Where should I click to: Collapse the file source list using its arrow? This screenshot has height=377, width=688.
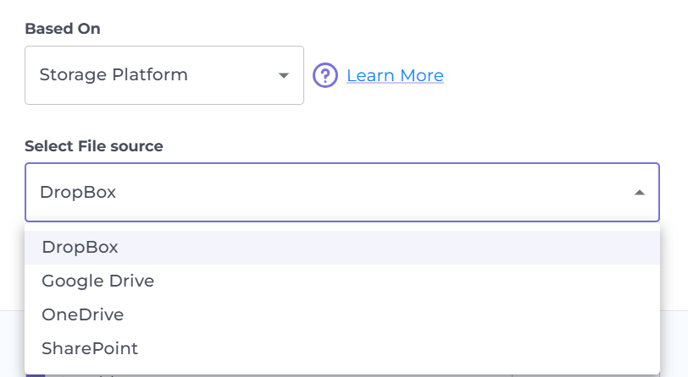point(640,192)
